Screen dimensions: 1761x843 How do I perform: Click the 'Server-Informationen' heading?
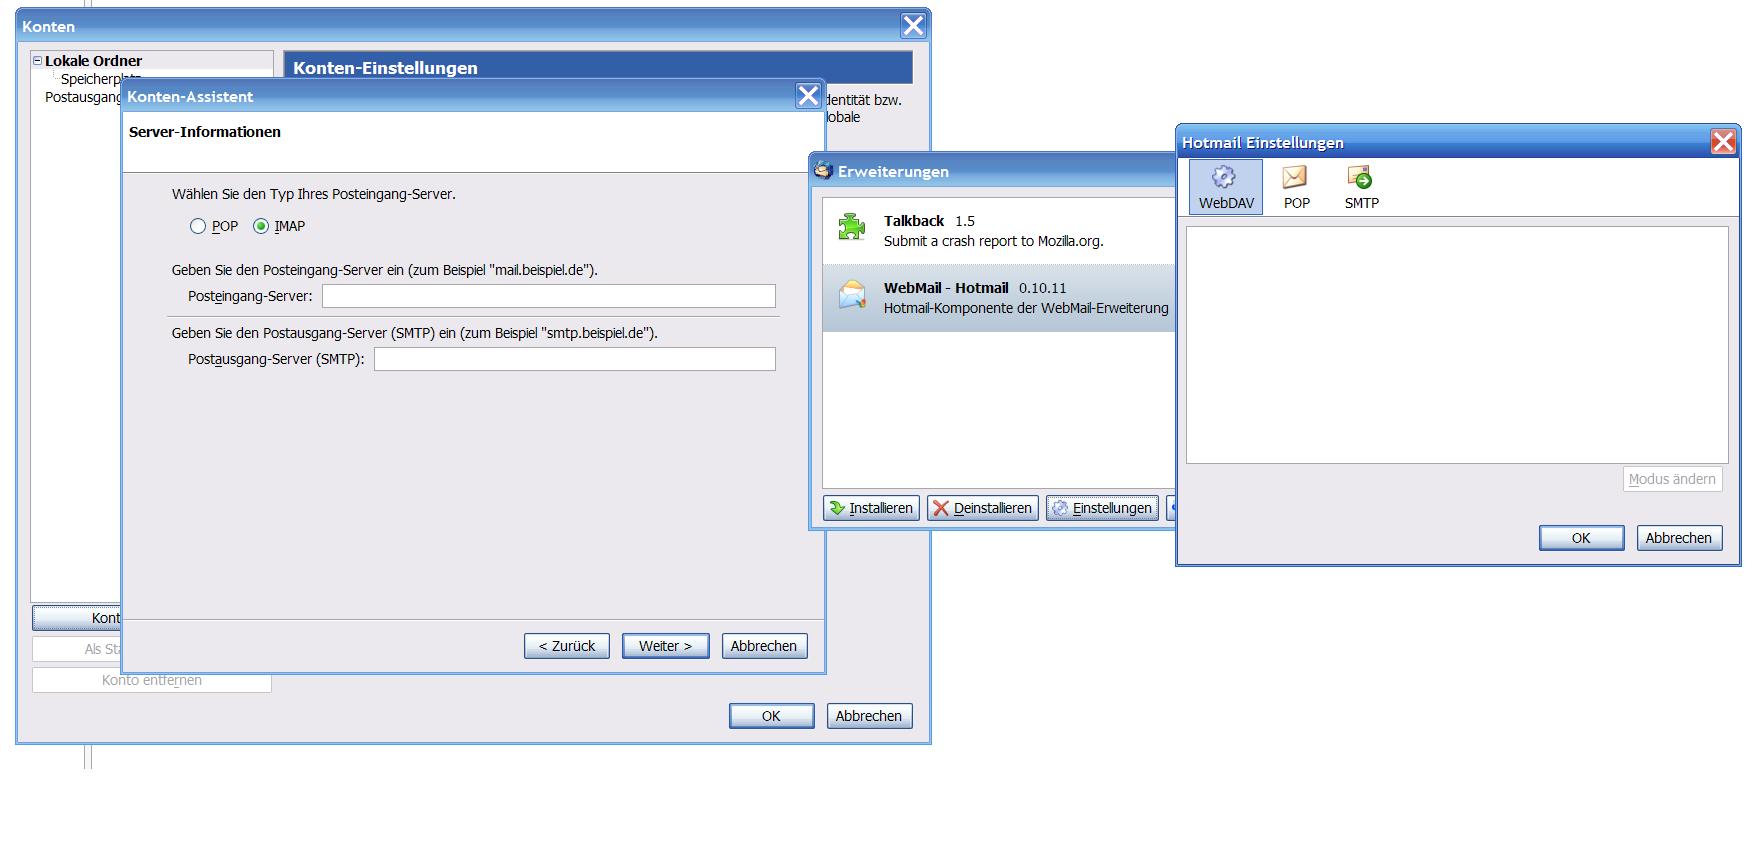click(x=205, y=132)
